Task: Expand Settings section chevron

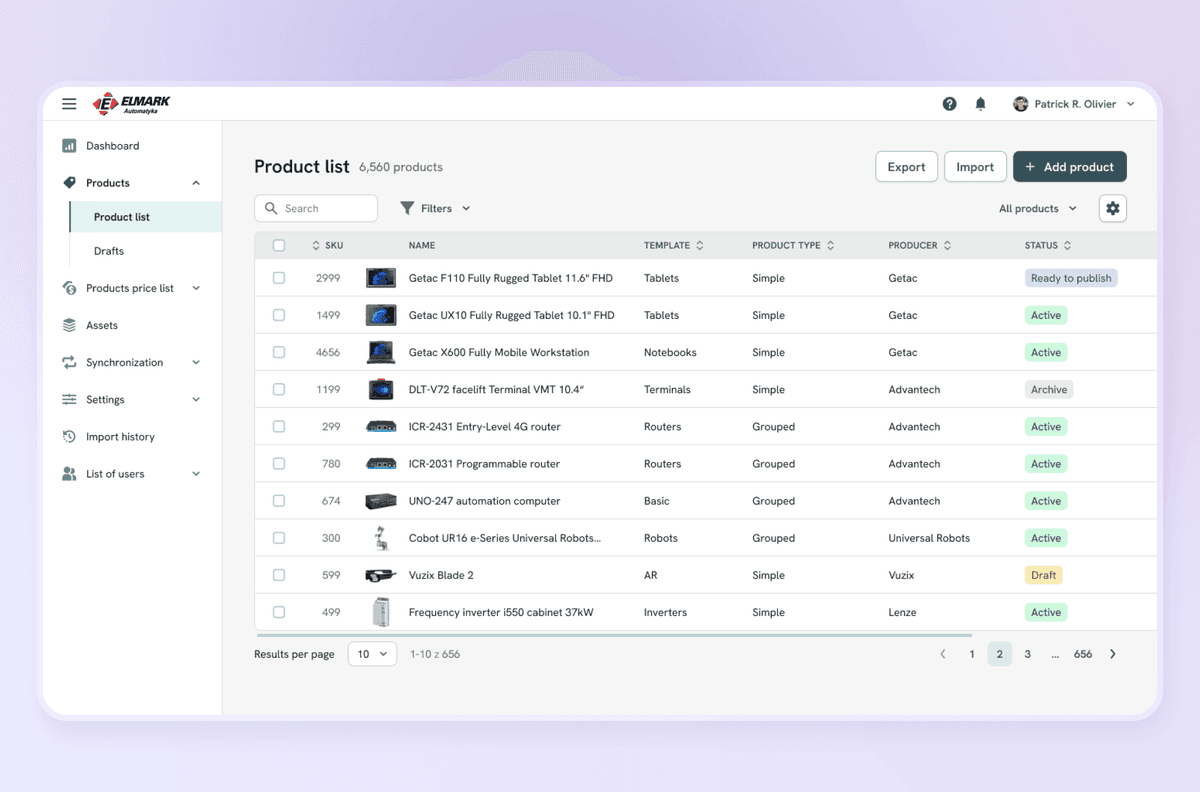Action: click(196, 399)
